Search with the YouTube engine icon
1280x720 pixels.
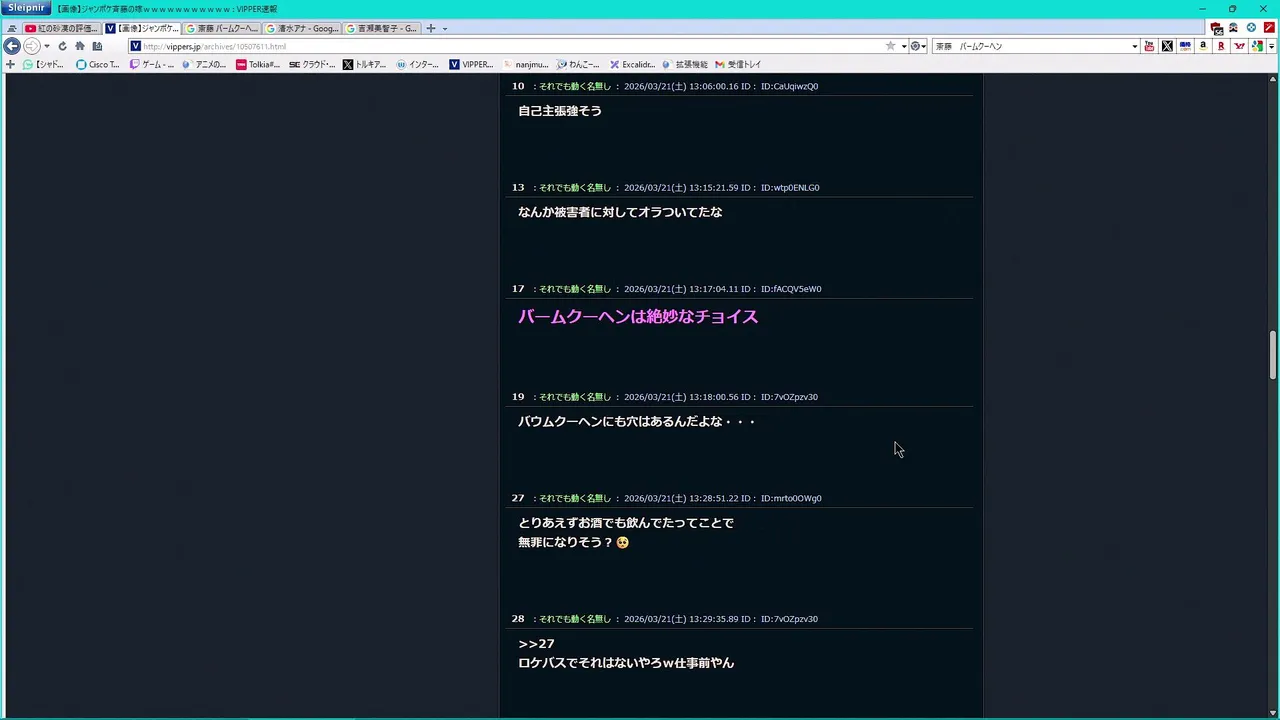coord(1149,46)
